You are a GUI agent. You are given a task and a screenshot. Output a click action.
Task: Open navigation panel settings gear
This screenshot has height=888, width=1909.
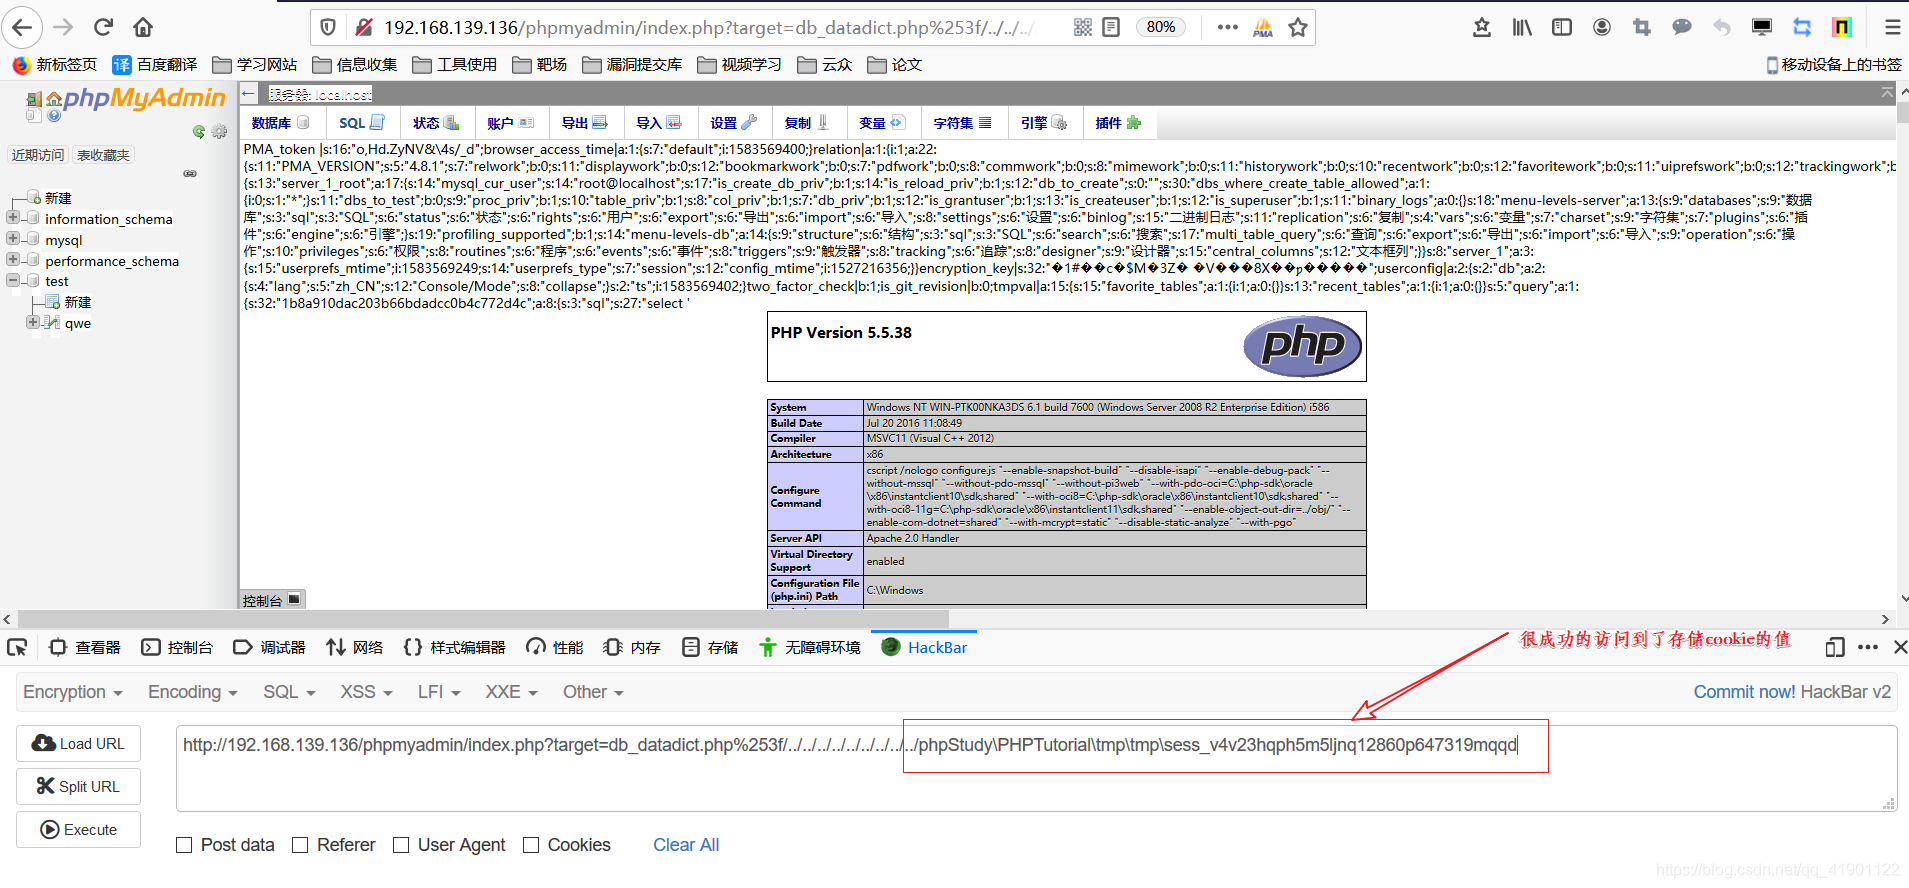[x=219, y=131]
